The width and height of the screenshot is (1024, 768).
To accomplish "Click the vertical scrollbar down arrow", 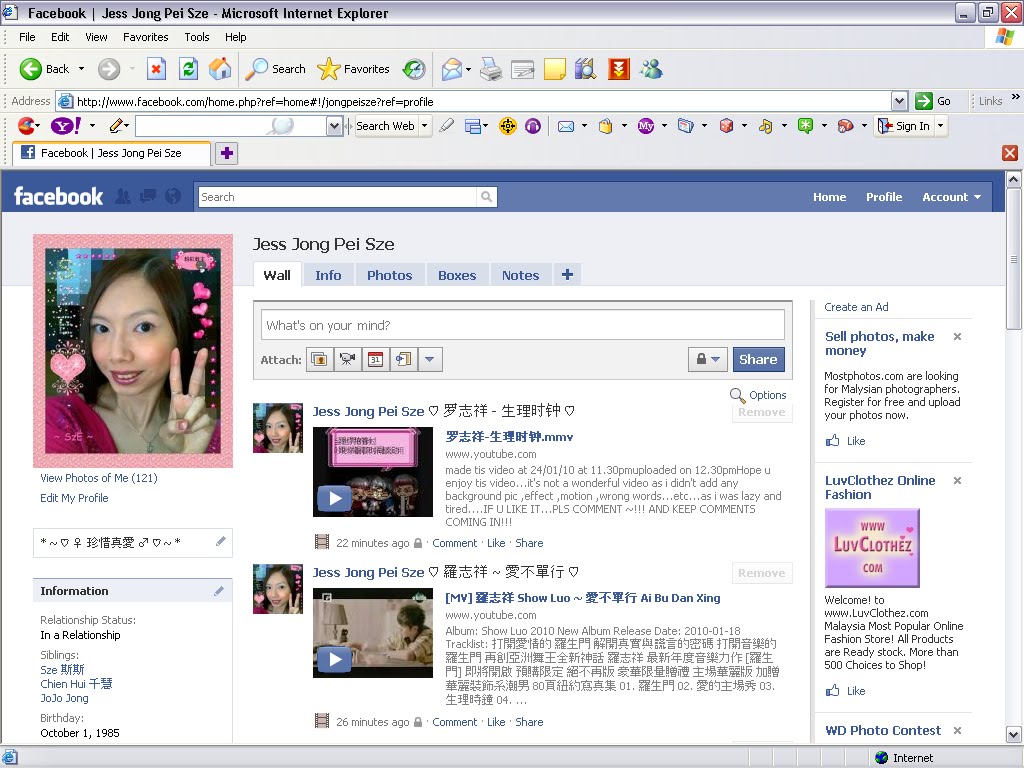I will (1014, 734).
